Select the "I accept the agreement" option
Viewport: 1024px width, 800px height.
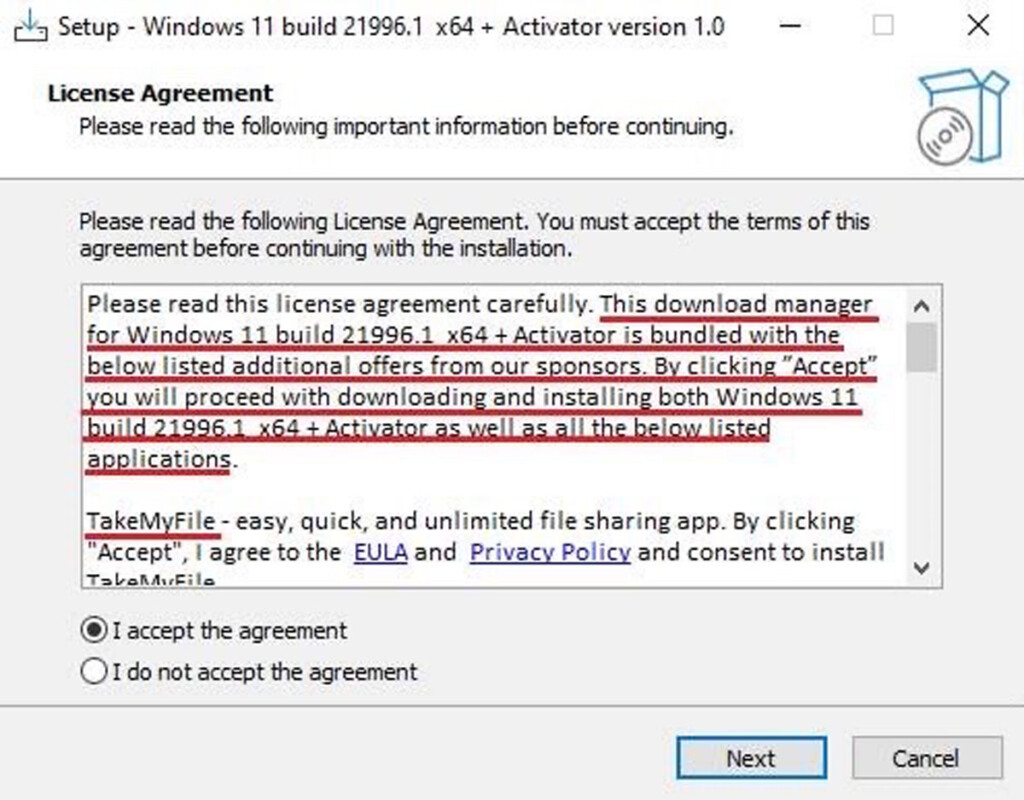[x=92, y=630]
